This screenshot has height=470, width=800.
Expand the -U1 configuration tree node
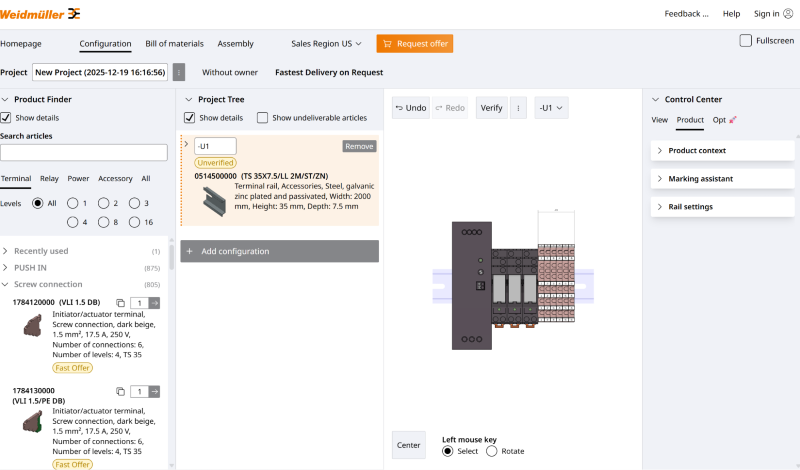tap(186, 144)
